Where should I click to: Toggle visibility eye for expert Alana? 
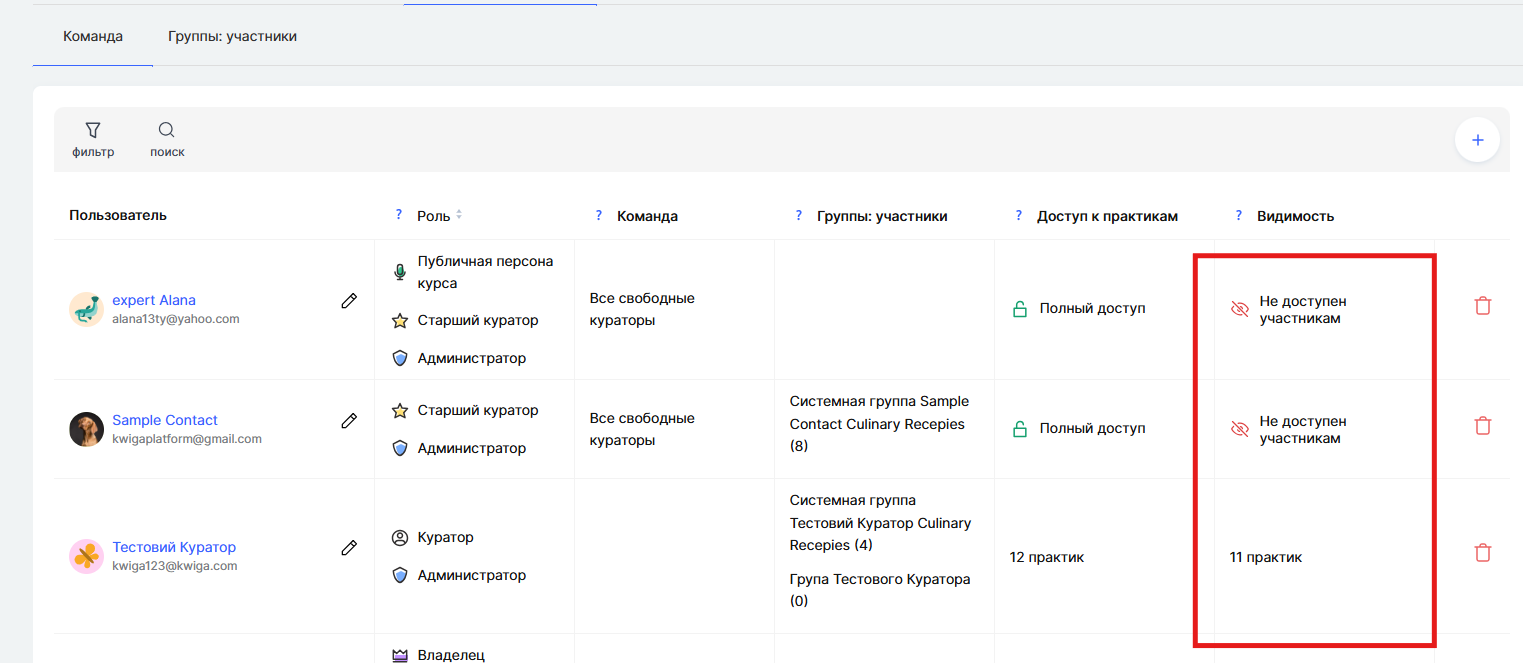tap(1240, 310)
